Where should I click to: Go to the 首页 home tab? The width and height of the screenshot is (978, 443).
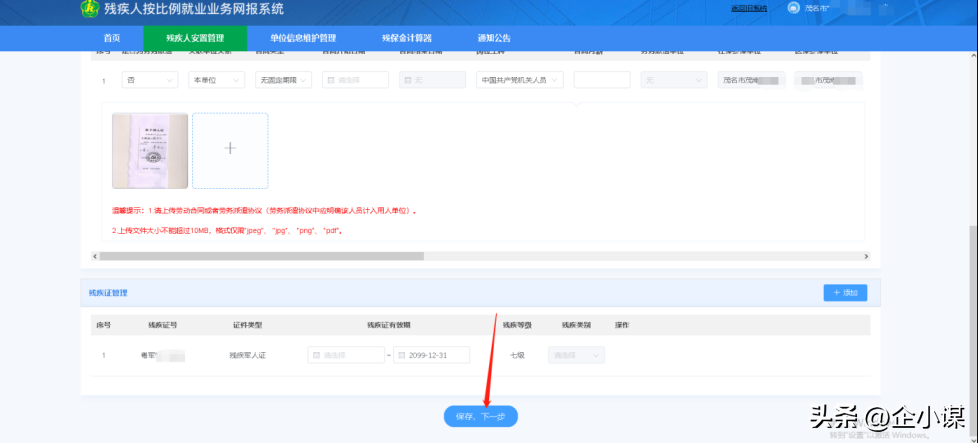point(112,38)
